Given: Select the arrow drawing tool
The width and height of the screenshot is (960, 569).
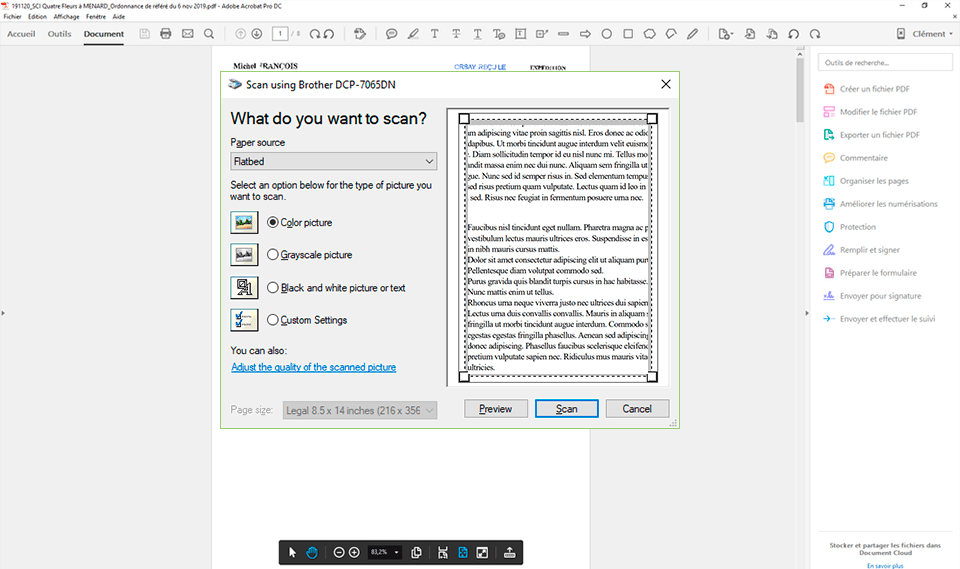Looking at the screenshot, I should pyautogui.click(x=585, y=34).
